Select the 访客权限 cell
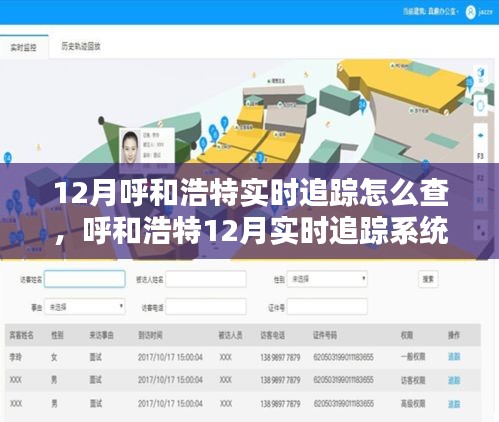499x422 pixels. tap(413, 380)
